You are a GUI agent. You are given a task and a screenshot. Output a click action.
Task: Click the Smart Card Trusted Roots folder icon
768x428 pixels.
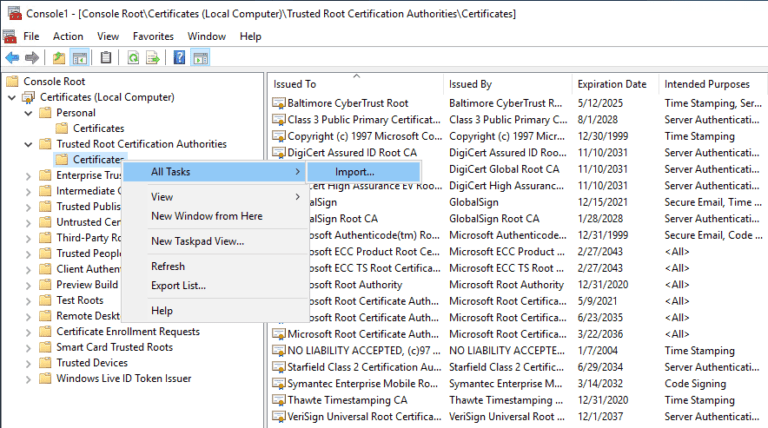45,347
